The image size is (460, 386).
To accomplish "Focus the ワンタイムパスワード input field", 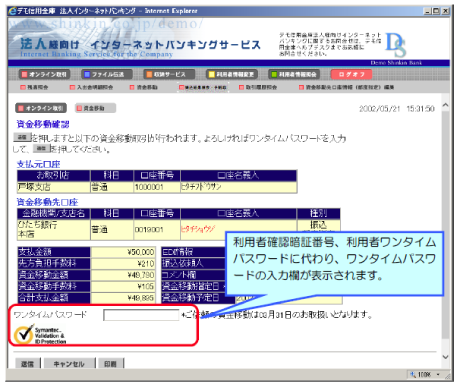I will pos(141,315).
